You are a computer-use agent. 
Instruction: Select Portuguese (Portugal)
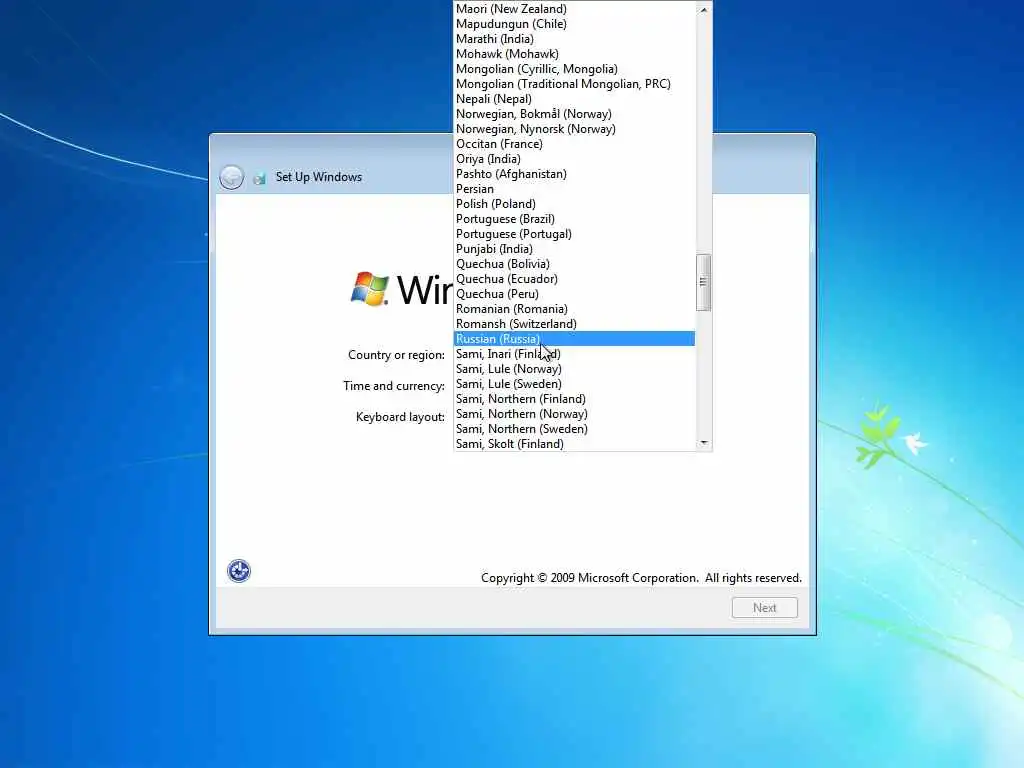pos(574,234)
